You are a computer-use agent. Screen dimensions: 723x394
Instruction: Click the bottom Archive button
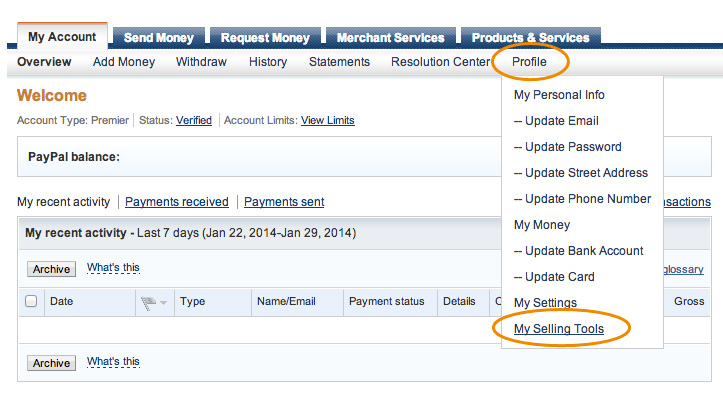[51, 363]
